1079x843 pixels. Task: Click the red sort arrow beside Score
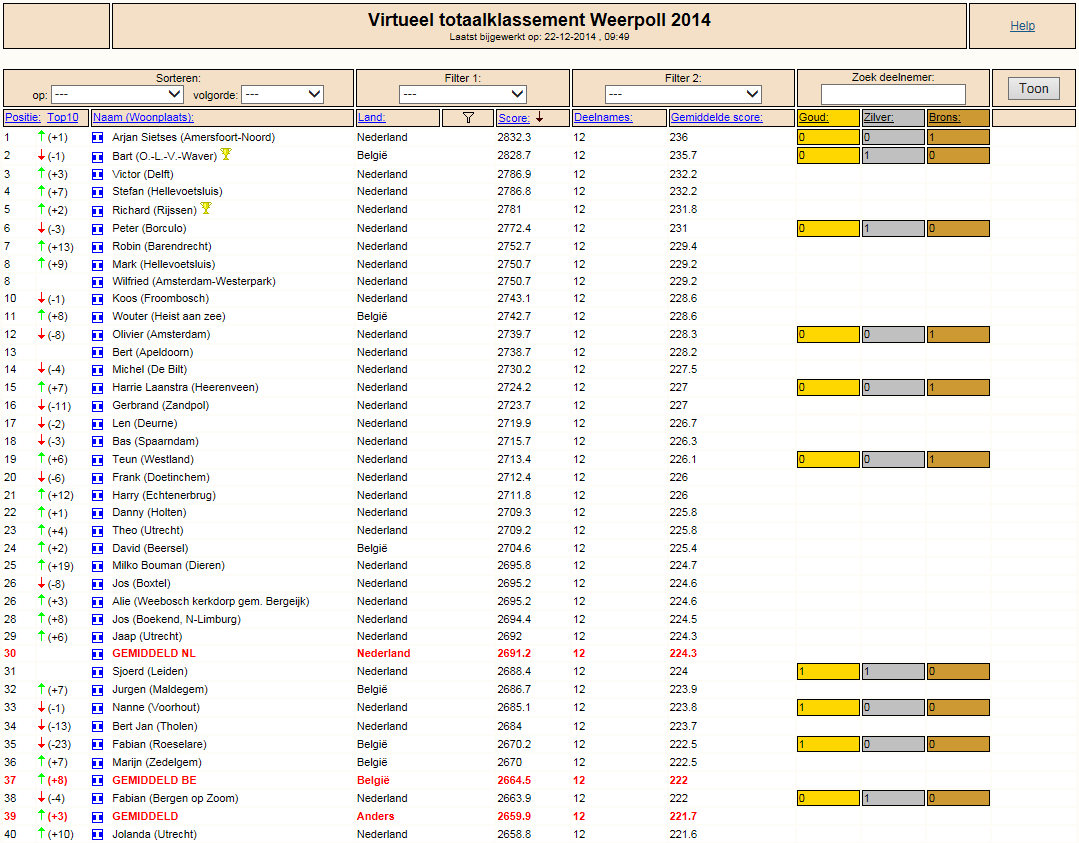pos(540,118)
